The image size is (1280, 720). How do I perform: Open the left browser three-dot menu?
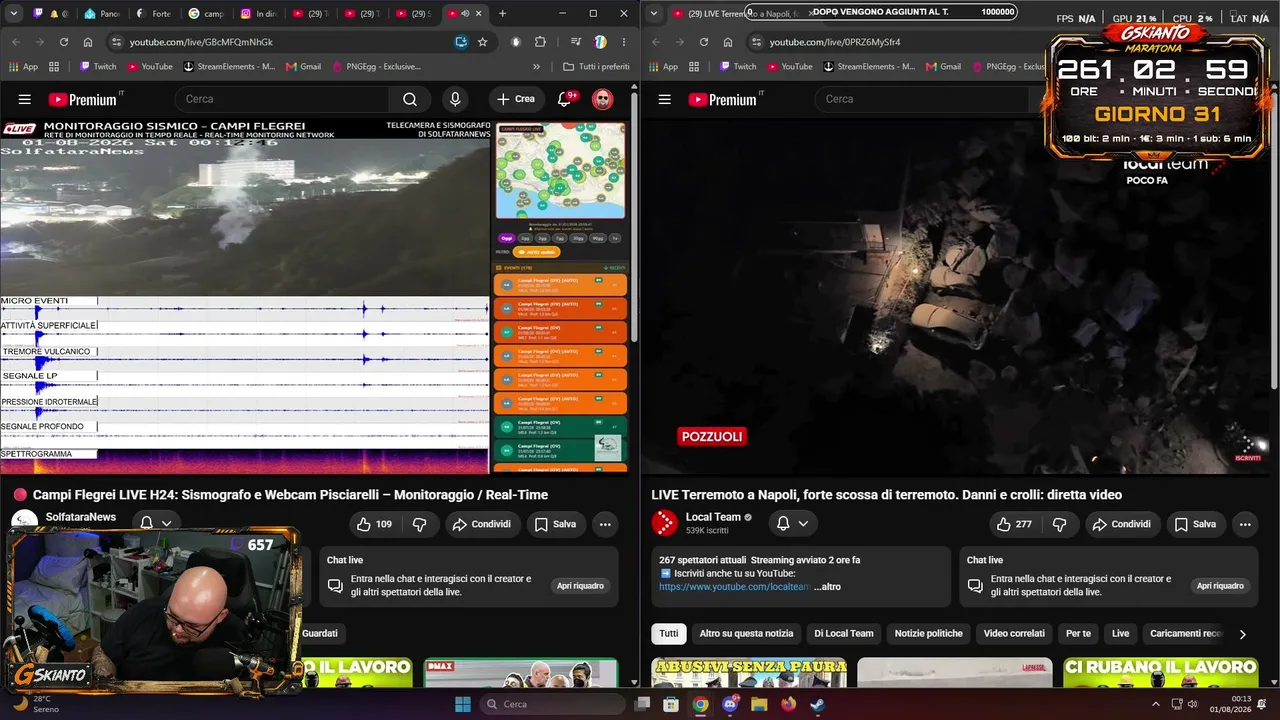[x=624, y=42]
